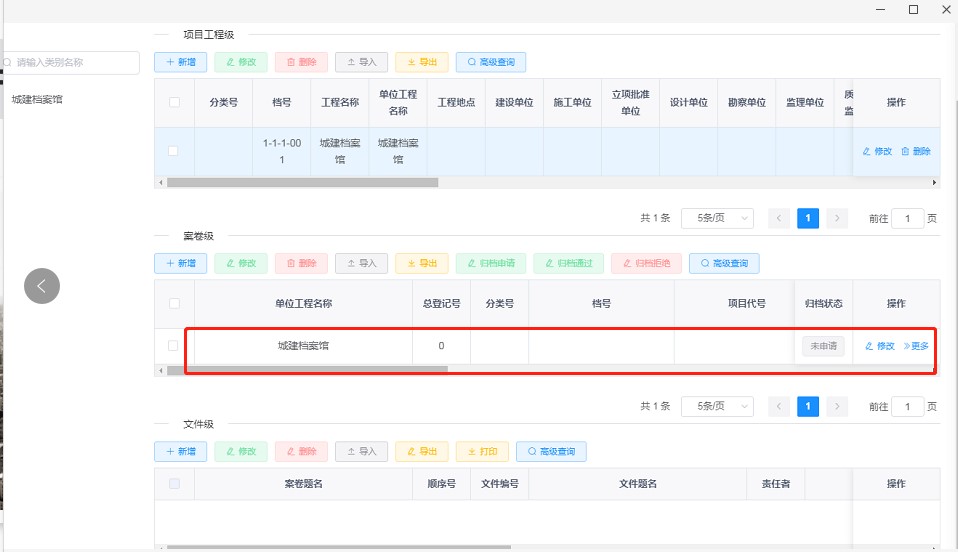Click 导出 in the 项目工程级 toolbar
Image resolution: width=958 pixels, height=552 pixels.
[x=422, y=62]
